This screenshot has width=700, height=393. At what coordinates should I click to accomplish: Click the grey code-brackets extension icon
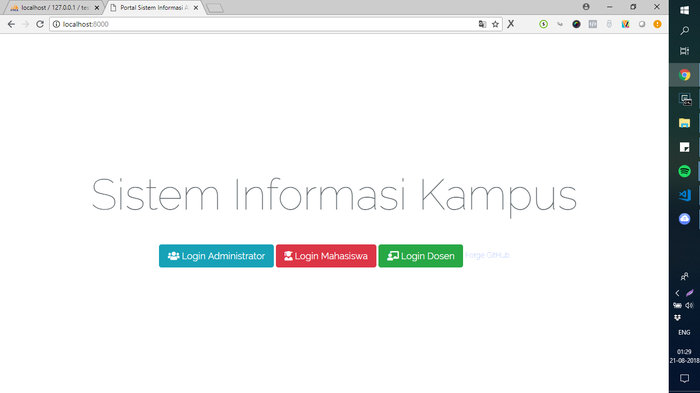[x=592, y=24]
